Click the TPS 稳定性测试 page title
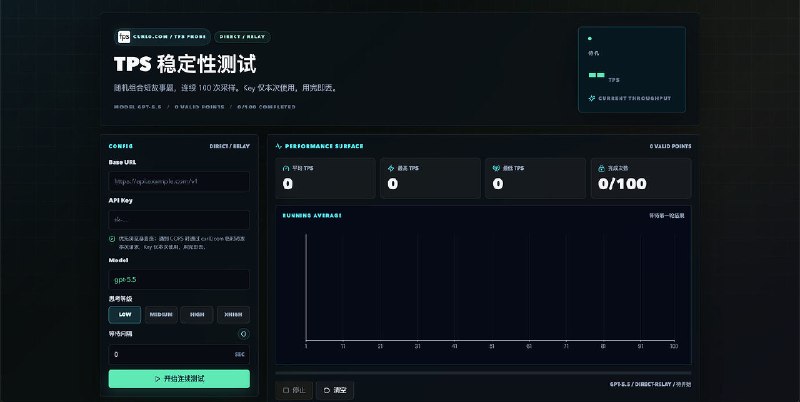 click(x=185, y=64)
